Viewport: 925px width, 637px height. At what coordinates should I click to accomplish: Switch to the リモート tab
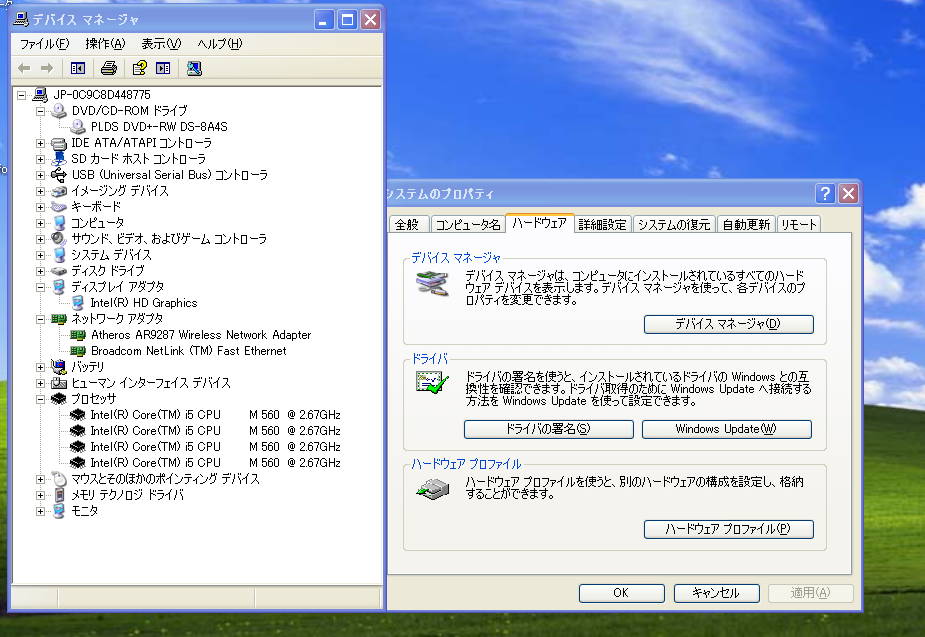point(799,225)
